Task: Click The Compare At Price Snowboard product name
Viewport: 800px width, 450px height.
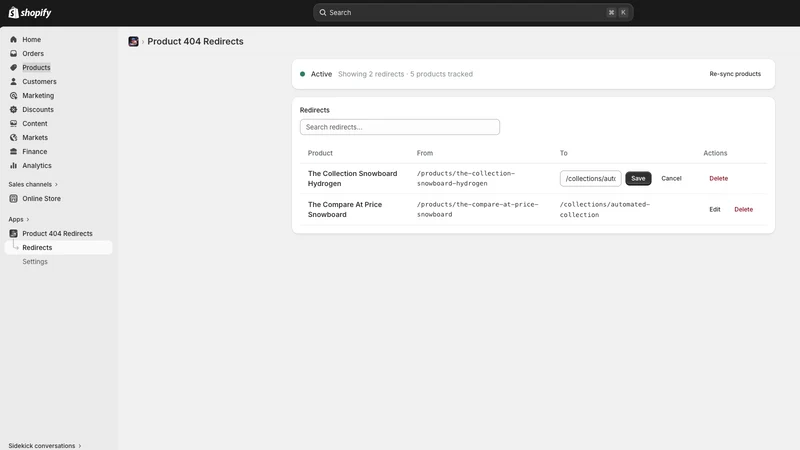Action: (x=345, y=209)
